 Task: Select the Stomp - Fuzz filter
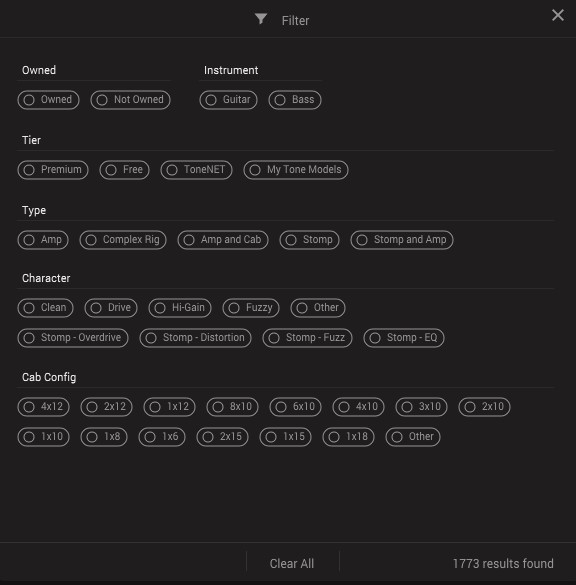point(307,338)
